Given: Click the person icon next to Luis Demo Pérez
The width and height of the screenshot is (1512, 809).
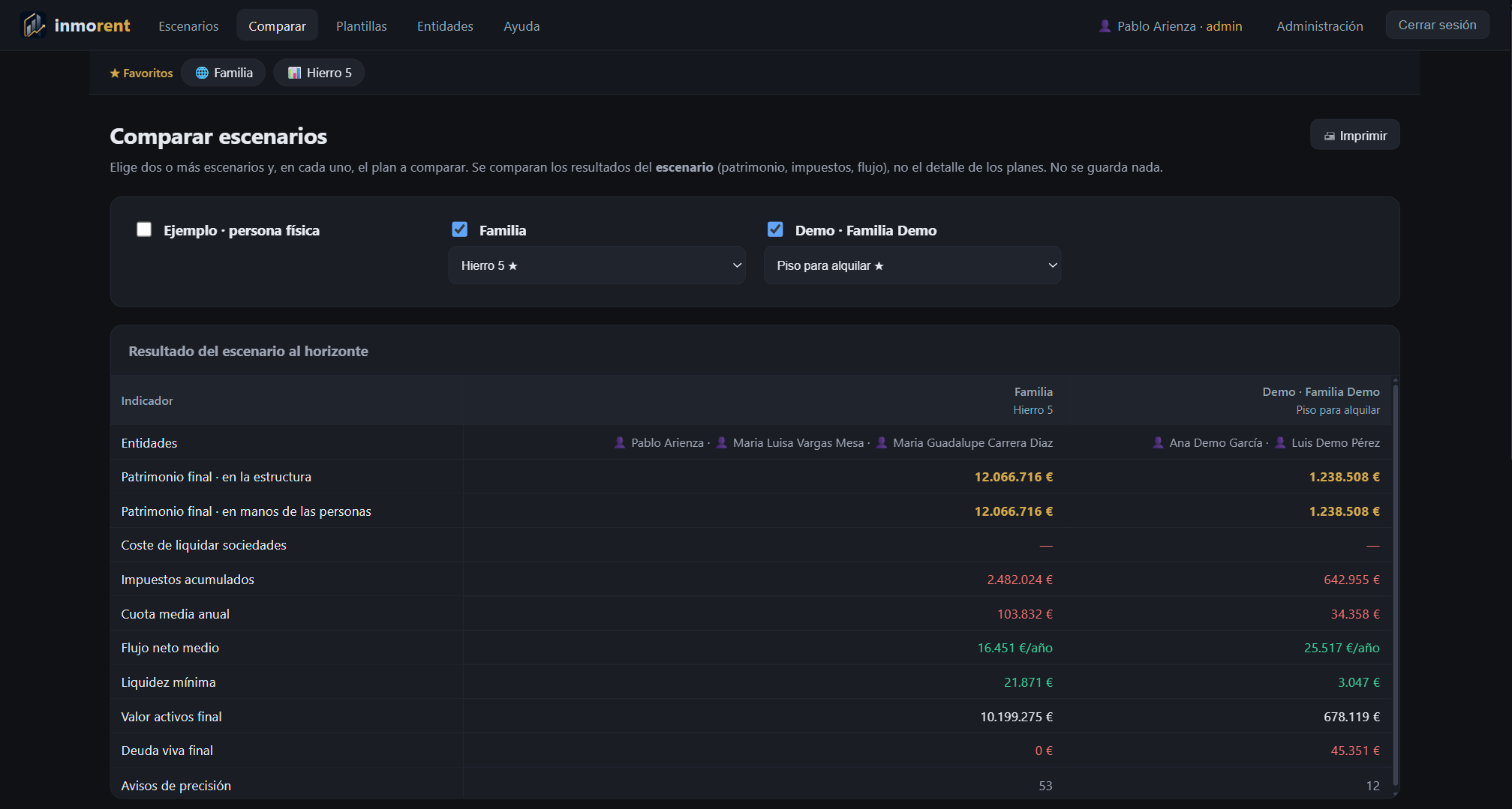Looking at the screenshot, I should tap(1281, 442).
